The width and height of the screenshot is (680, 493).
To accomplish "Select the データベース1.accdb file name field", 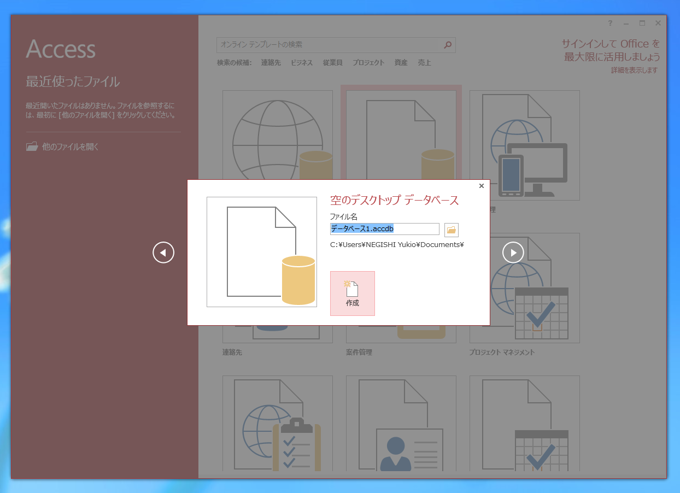I will coord(385,229).
